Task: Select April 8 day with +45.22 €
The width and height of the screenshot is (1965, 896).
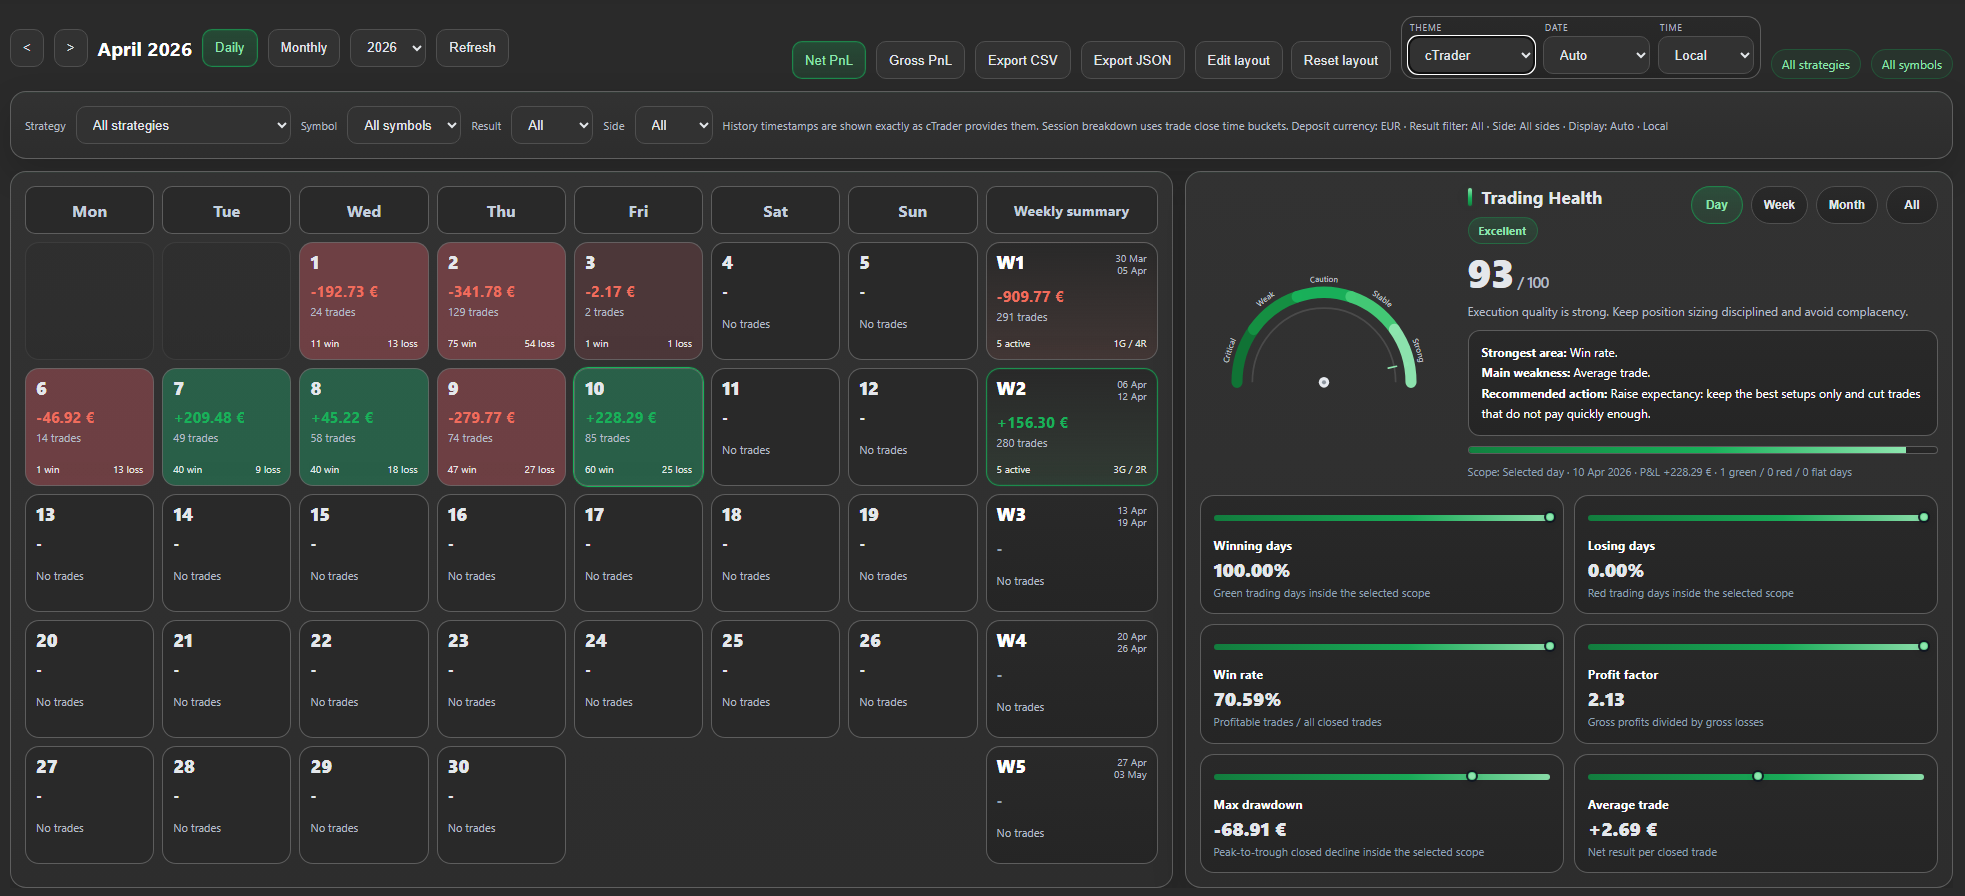Action: 364,427
